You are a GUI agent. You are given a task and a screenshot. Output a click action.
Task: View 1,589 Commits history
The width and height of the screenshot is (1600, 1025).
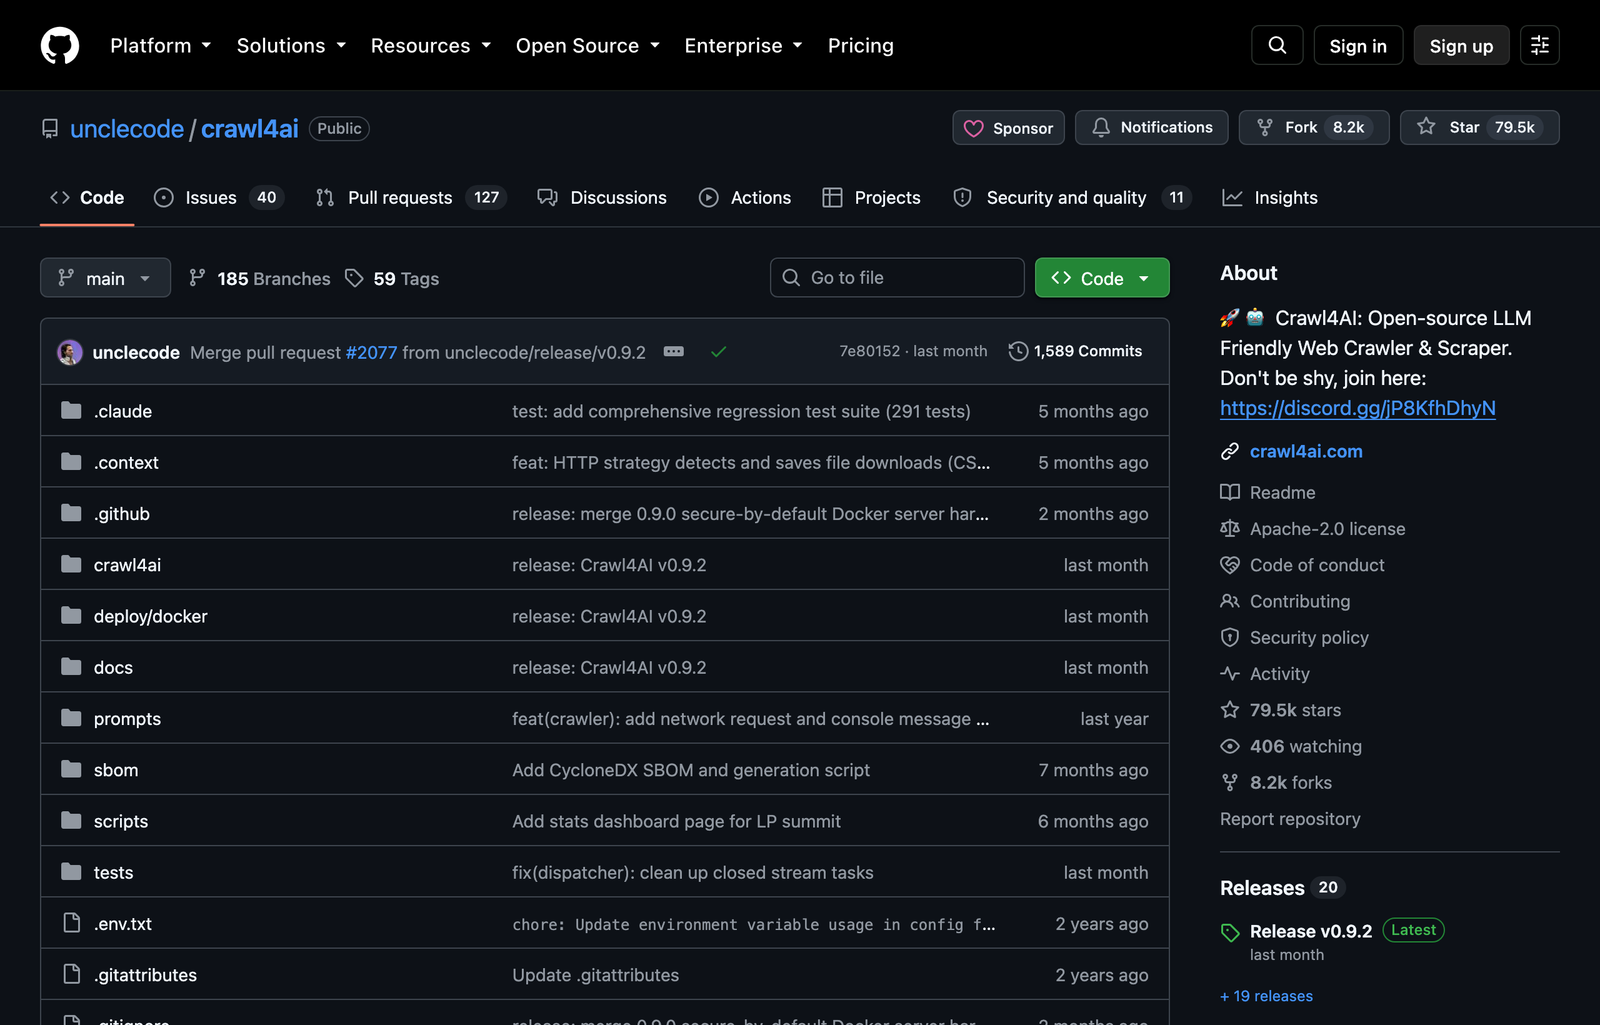pos(1075,351)
